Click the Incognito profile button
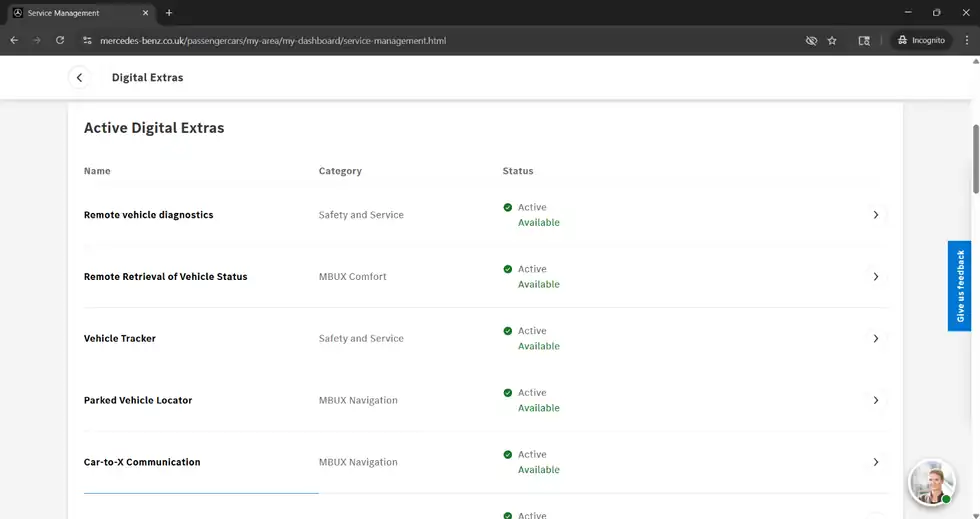Viewport: 980px width, 519px height. [x=921, y=41]
